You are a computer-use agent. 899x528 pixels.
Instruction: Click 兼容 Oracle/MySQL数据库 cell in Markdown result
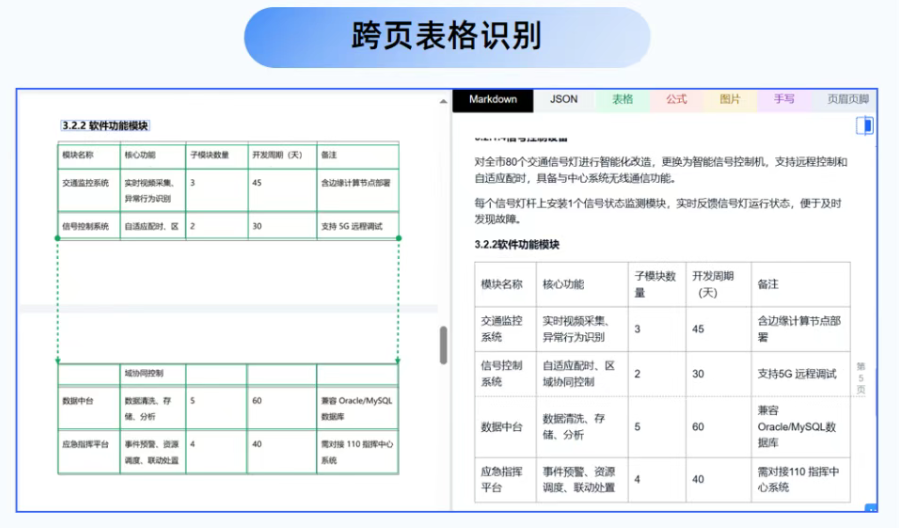pos(801,427)
